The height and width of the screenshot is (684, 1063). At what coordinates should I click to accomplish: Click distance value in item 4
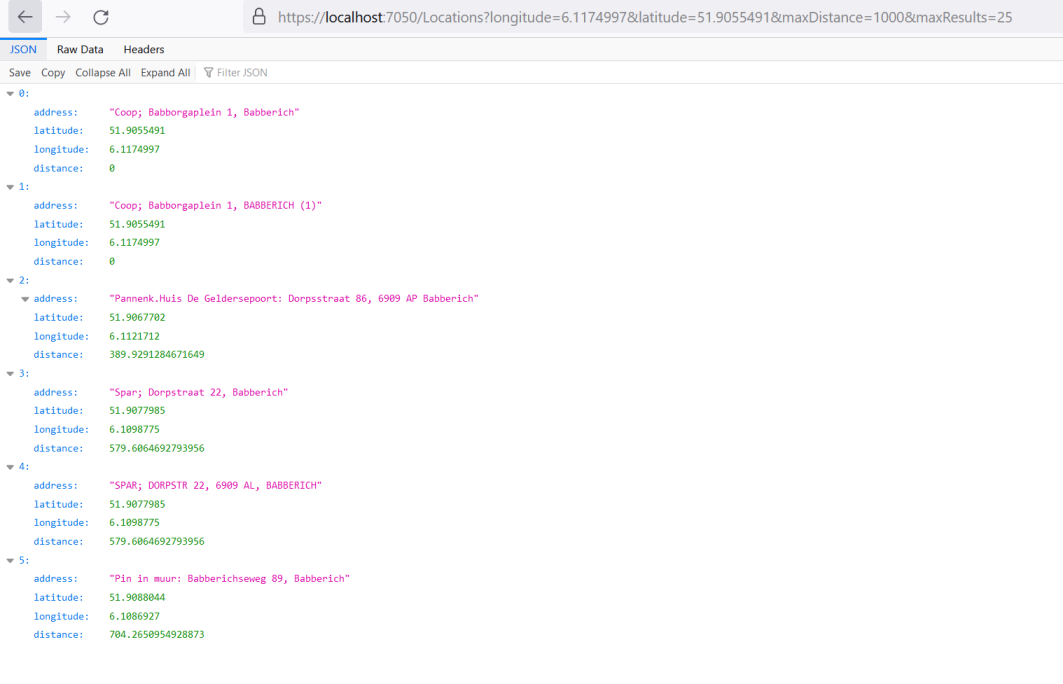pyautogui.click(x=157, y=542)
